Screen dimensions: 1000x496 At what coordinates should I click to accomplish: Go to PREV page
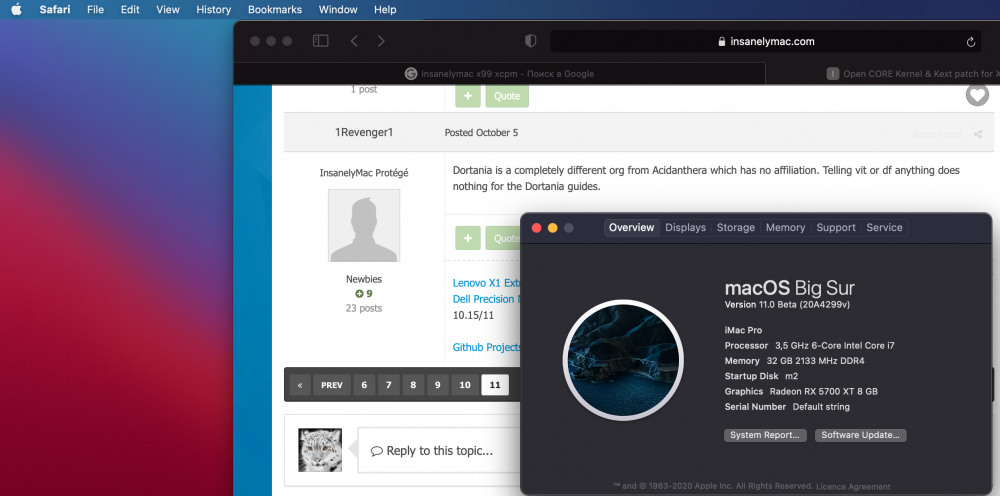pos(332,385)
